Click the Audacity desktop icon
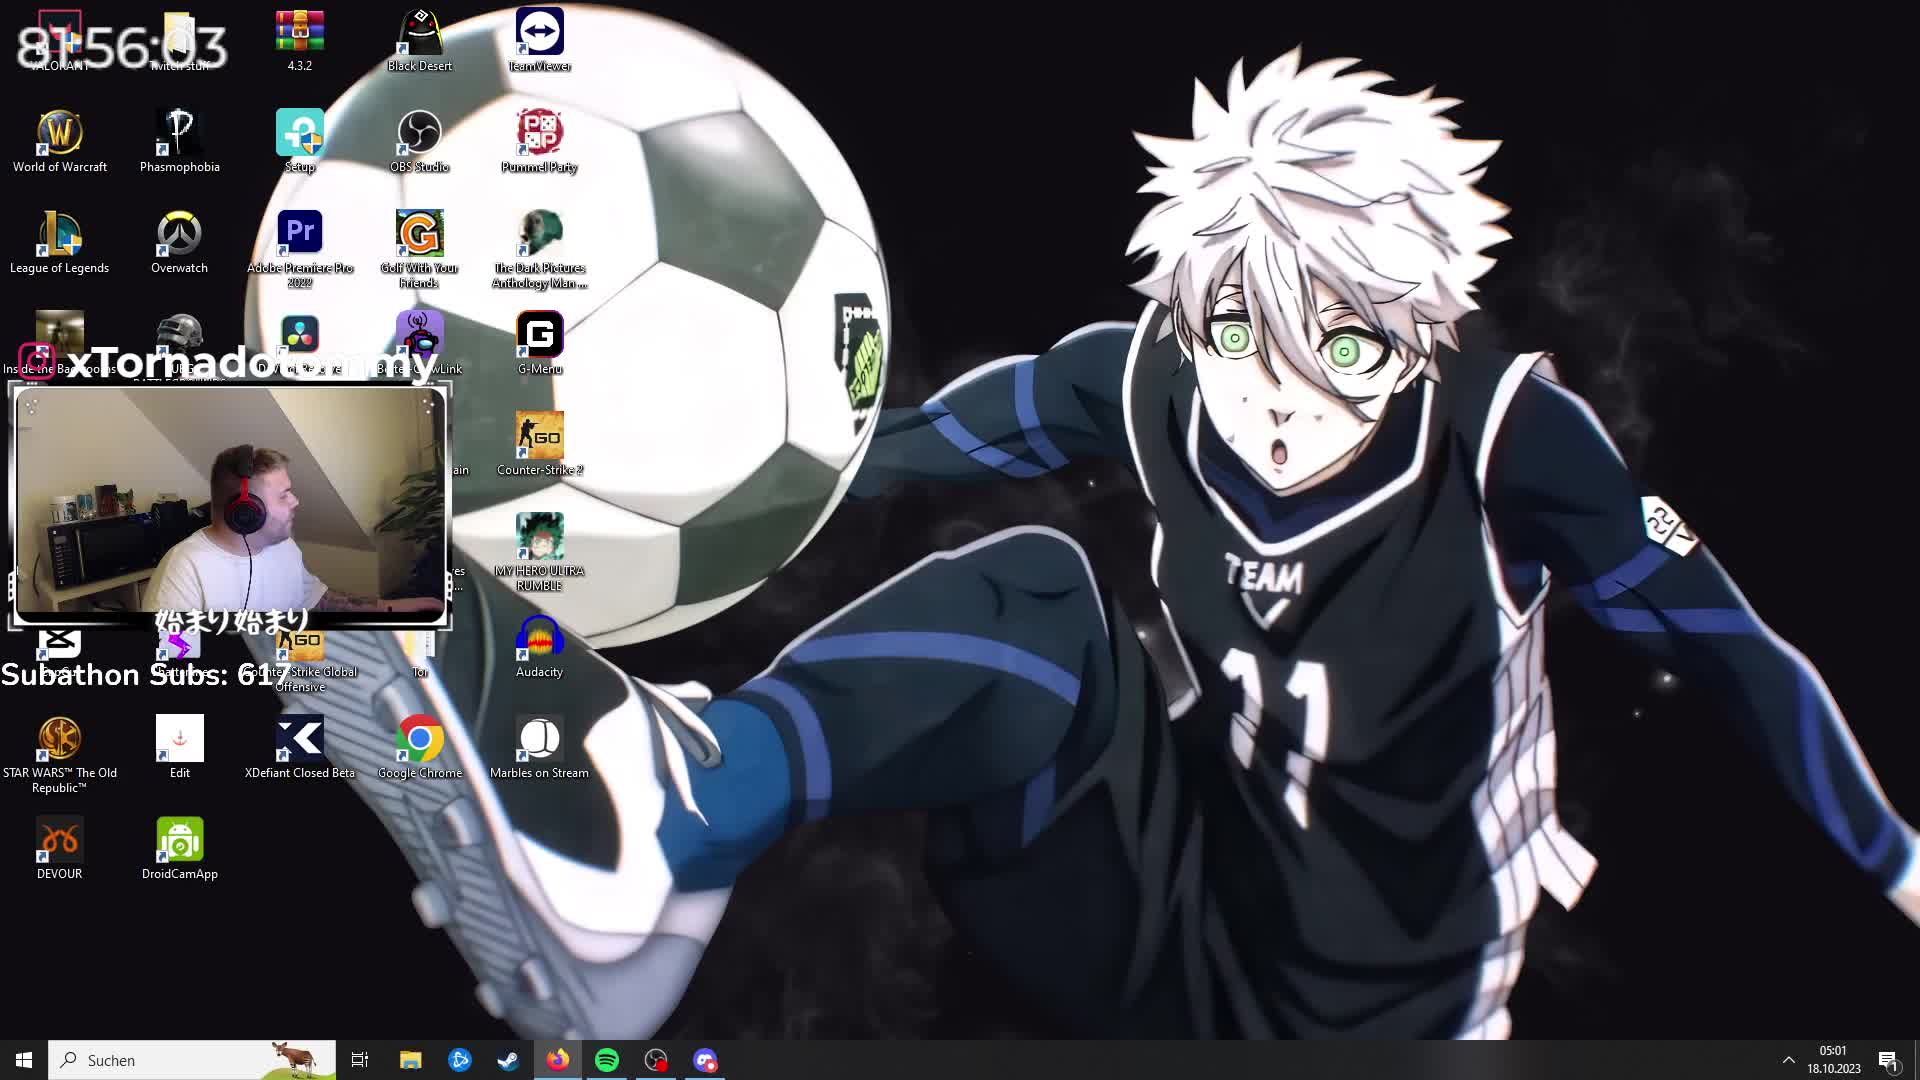 click(x=540, y=647)
